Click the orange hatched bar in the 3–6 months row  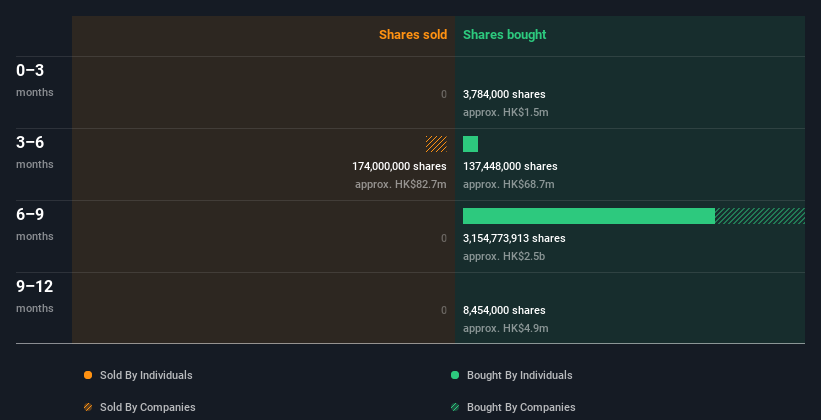click(436, 144)
